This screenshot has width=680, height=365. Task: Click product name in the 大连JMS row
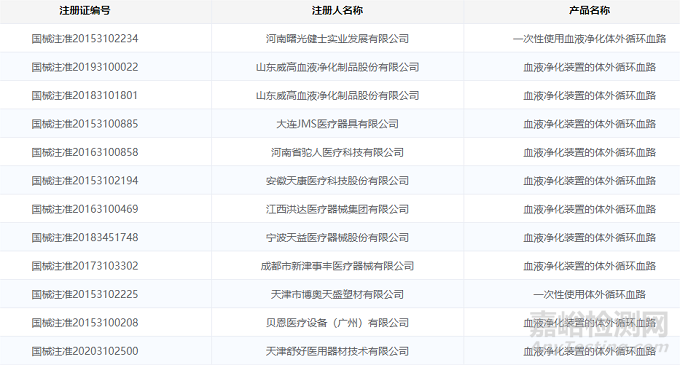pos(589,124)
